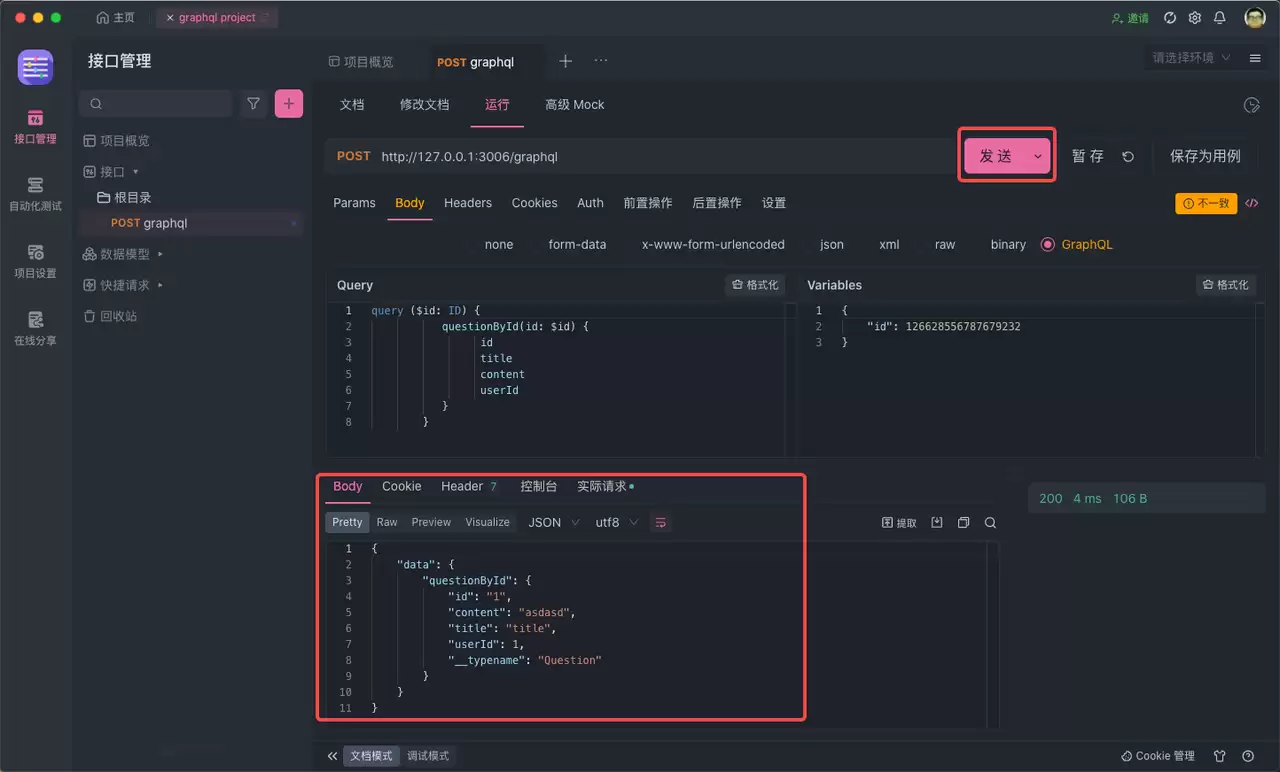Select the binary body type
This screenshot has width=1280, height=772.
pyautogui.click(x=1008, y=244)
